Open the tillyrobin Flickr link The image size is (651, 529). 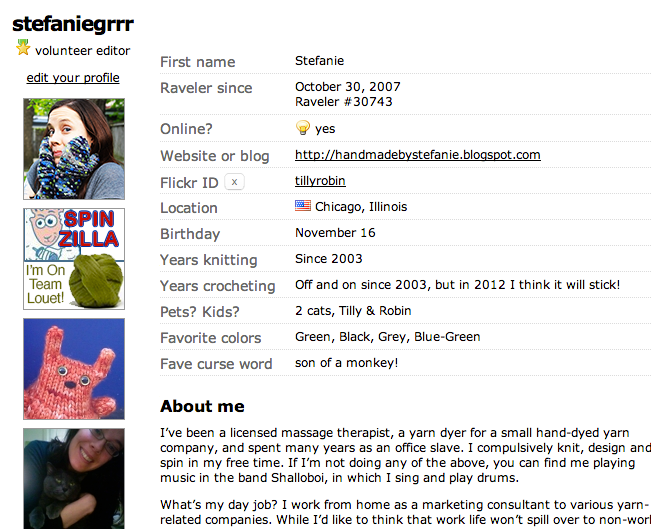320,181
